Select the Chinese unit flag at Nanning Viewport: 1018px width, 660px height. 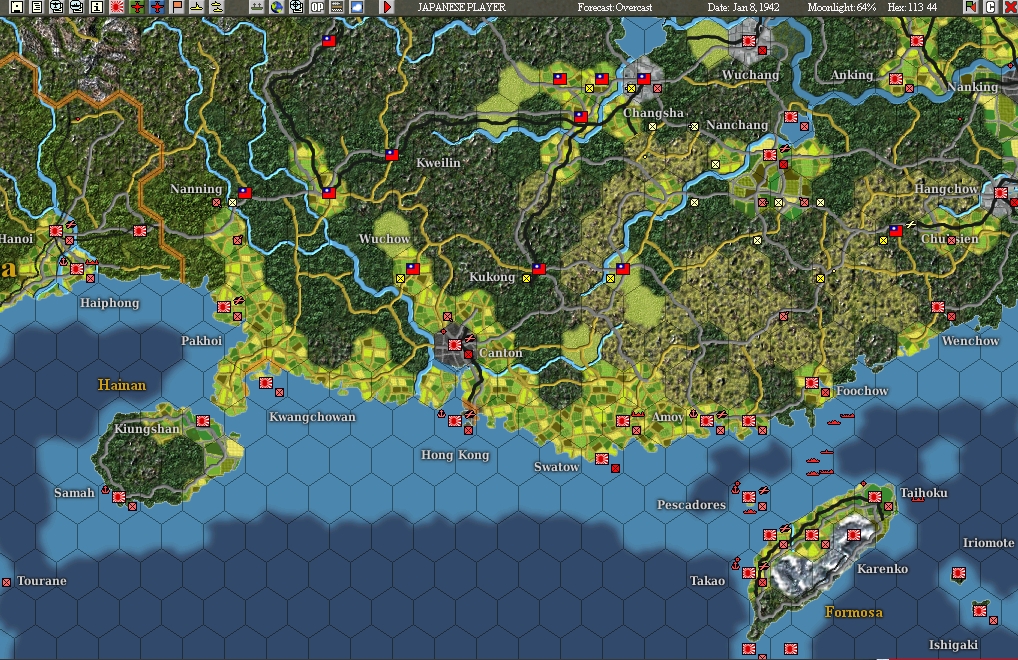click(x=245, y=193)
